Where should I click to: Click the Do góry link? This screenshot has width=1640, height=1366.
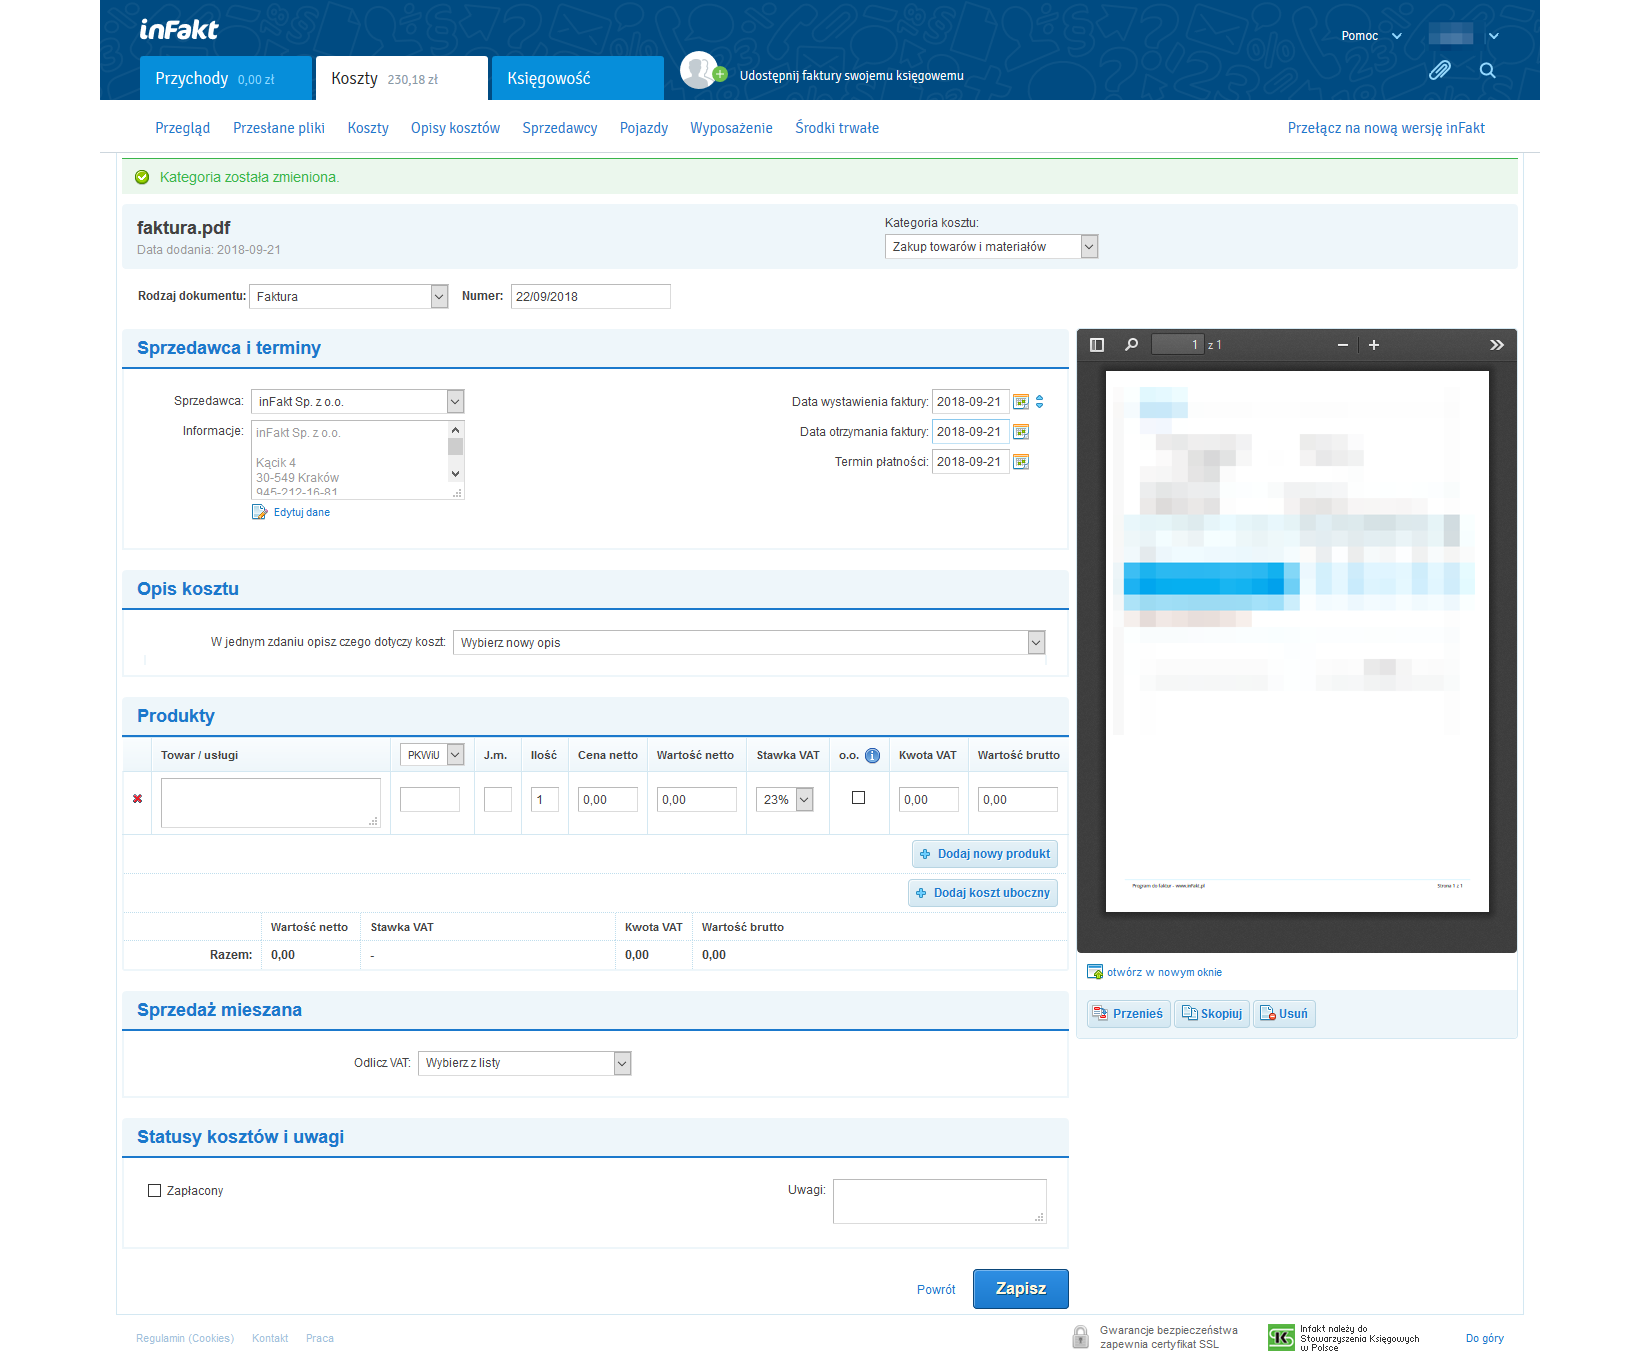coord(1485,1338)
